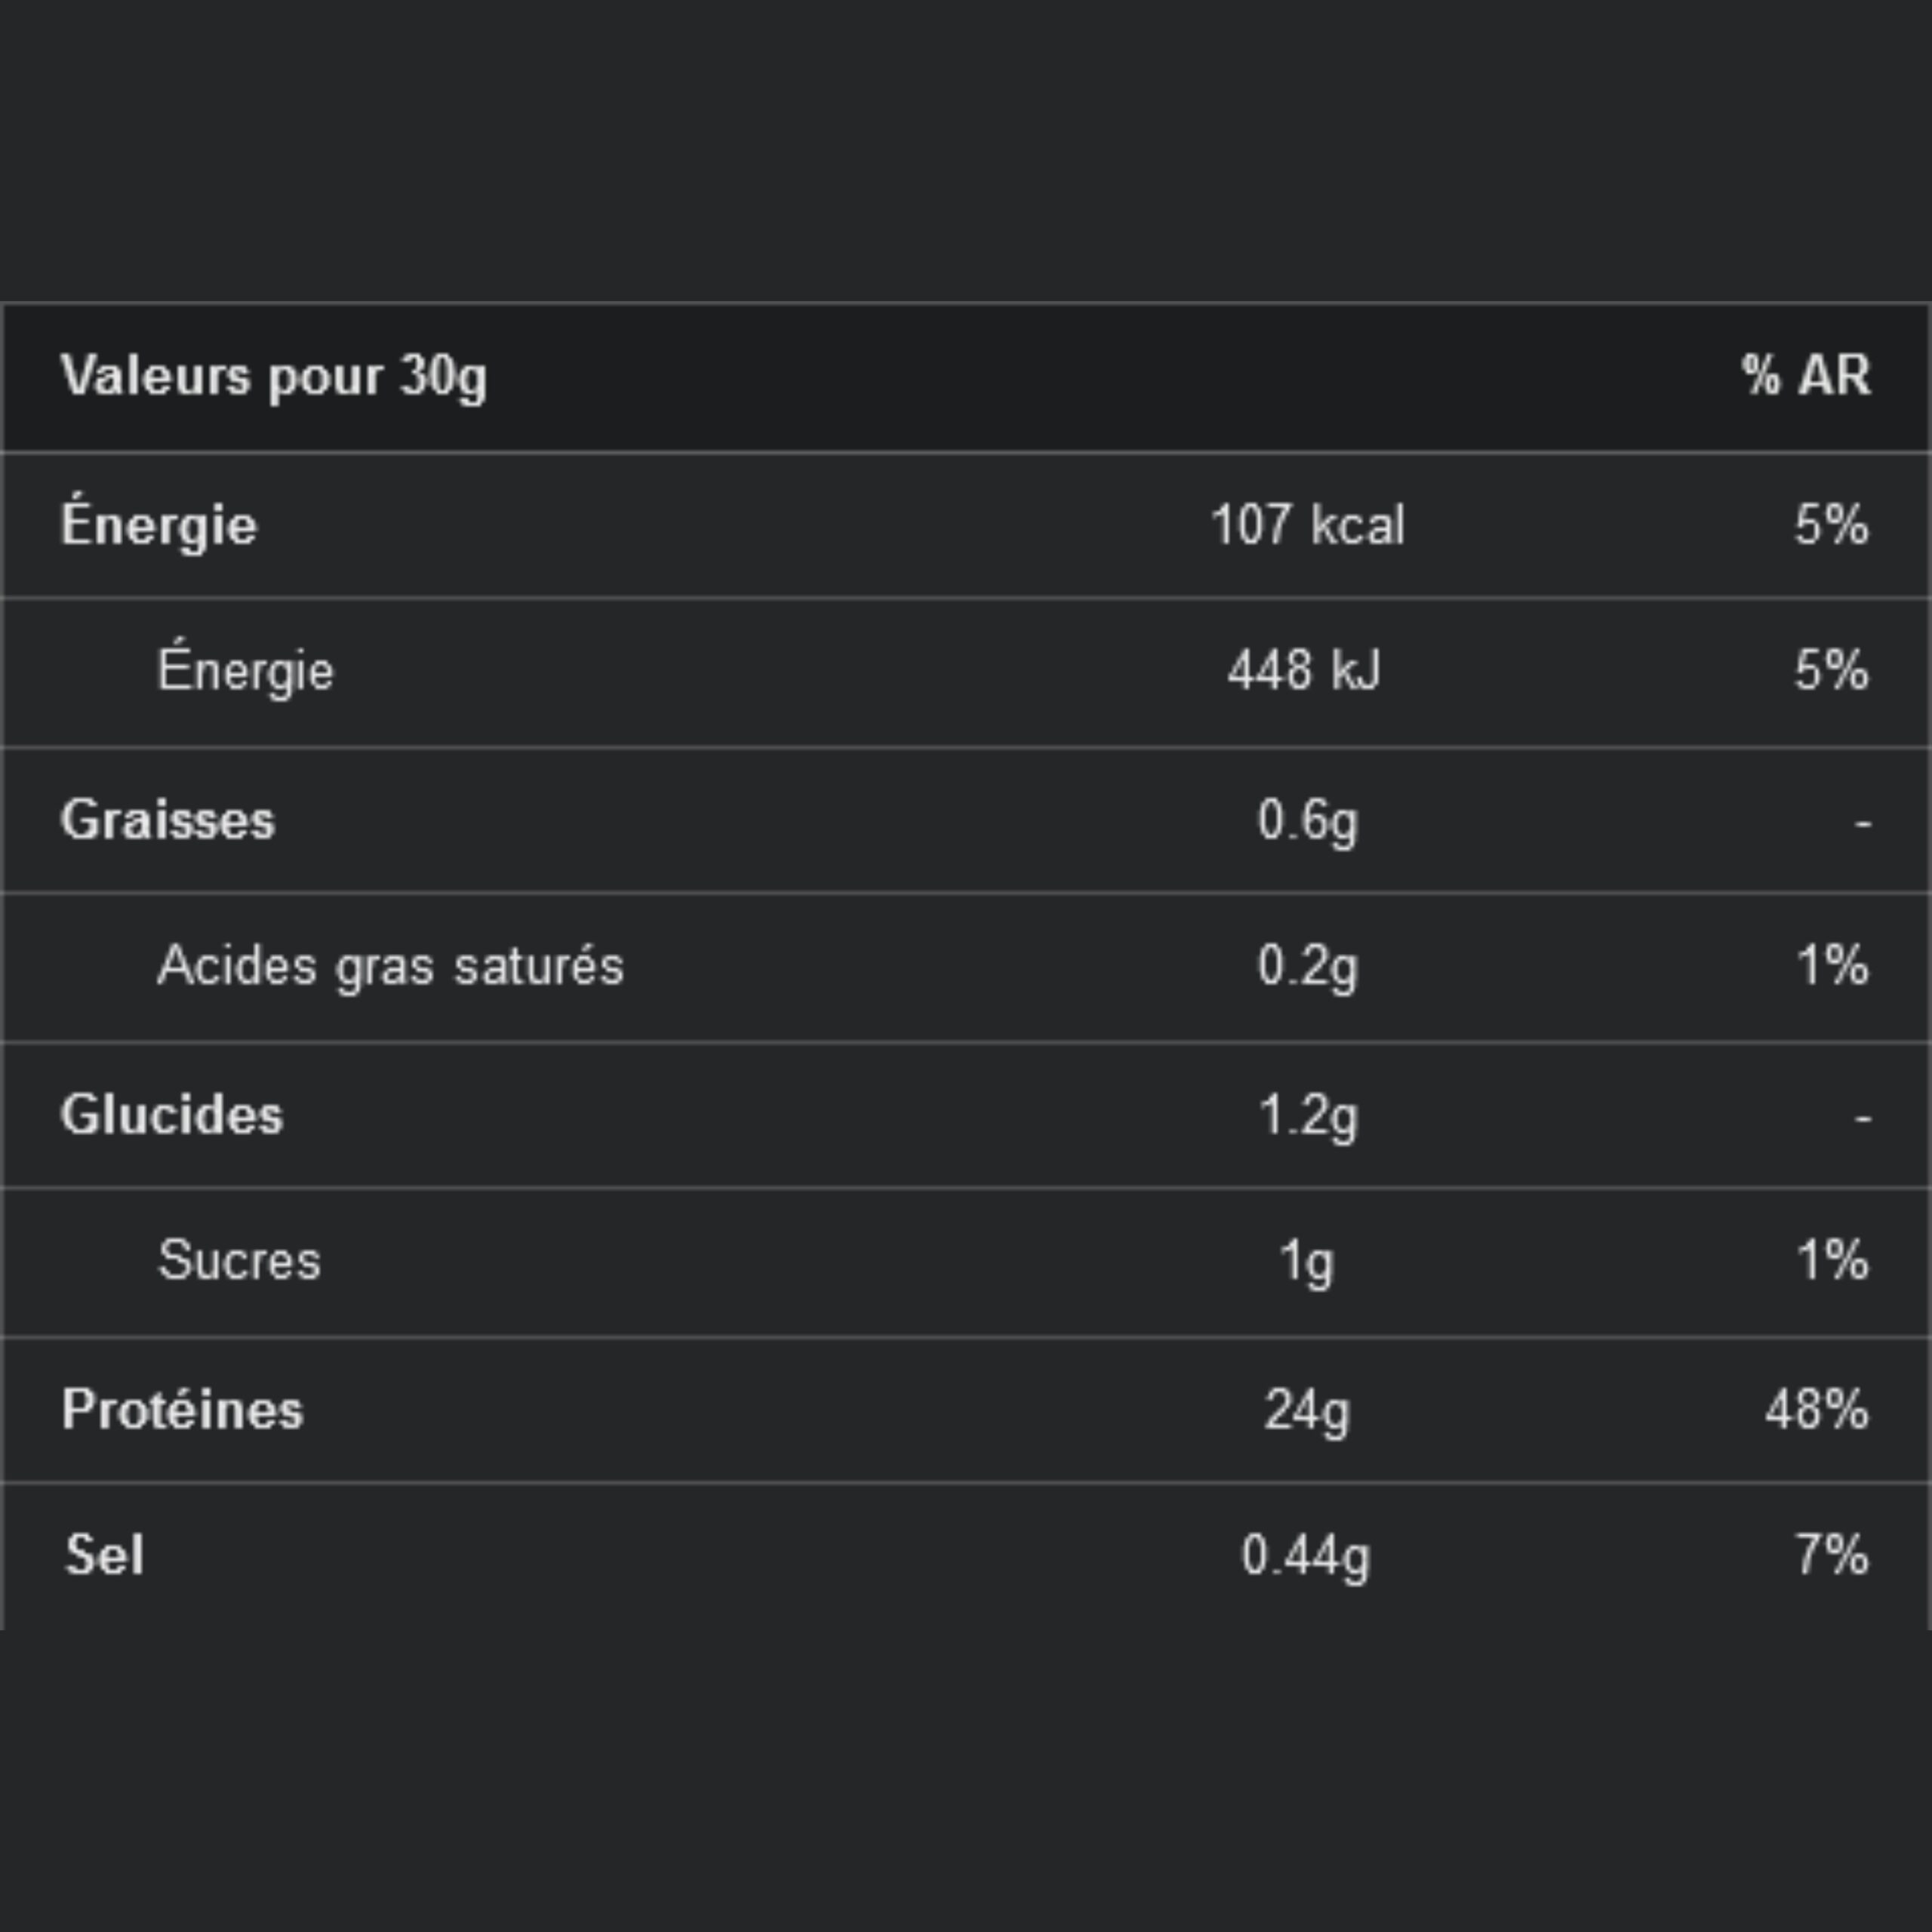Click the "Acides gras saturés" label
This screenshot has width=1932, height=1932.
click(x=390, y=966)
